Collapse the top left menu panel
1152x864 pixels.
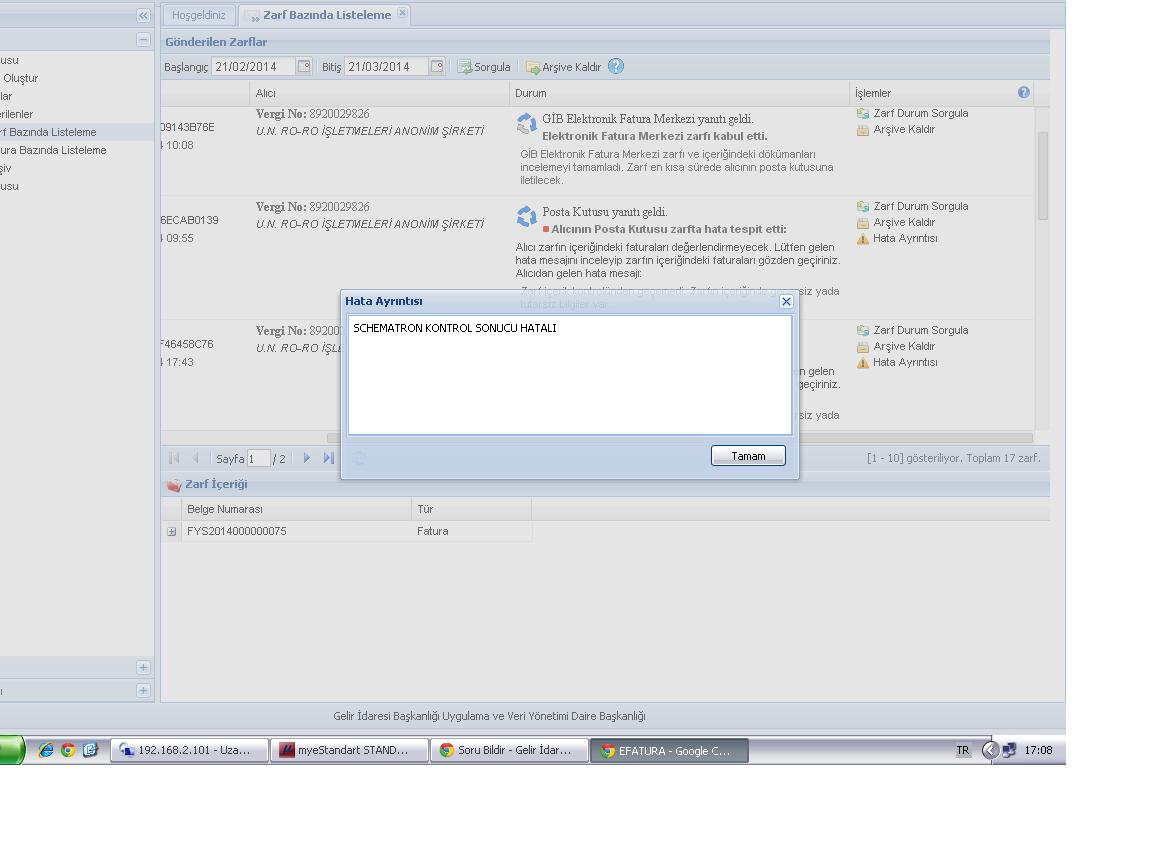click(x=143, y=40)
